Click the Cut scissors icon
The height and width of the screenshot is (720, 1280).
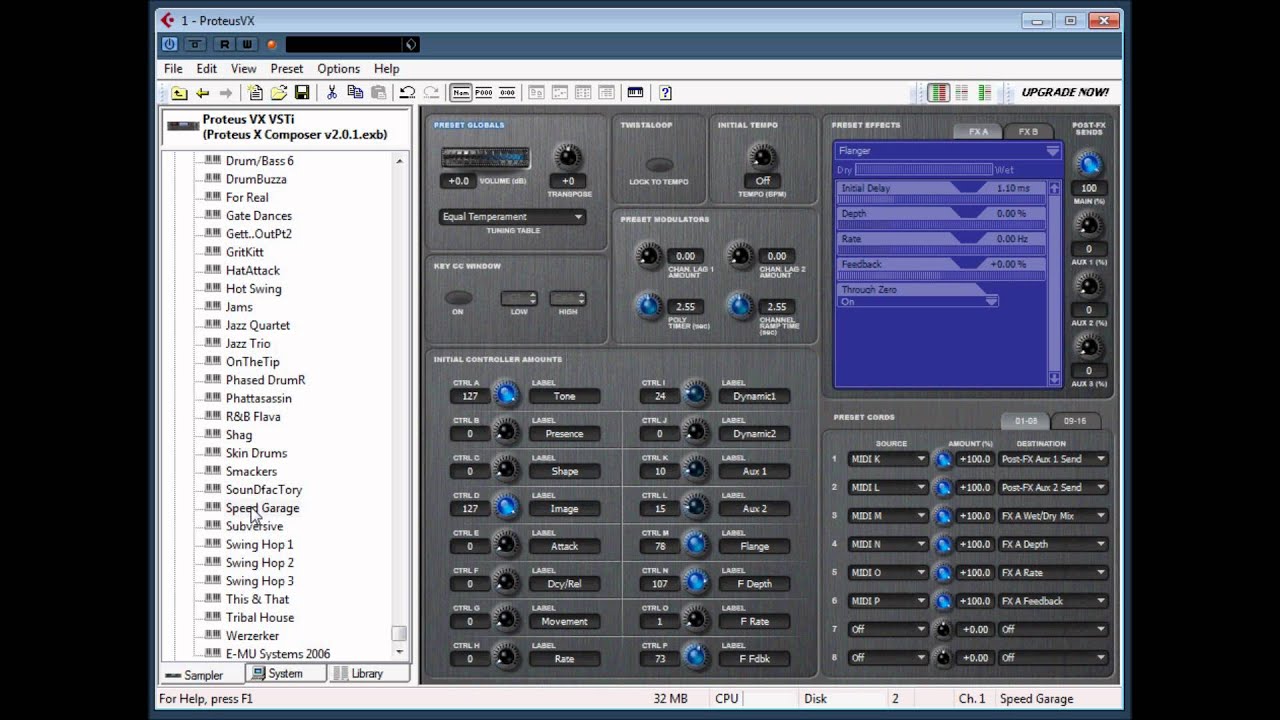click(x=332, y=93)
